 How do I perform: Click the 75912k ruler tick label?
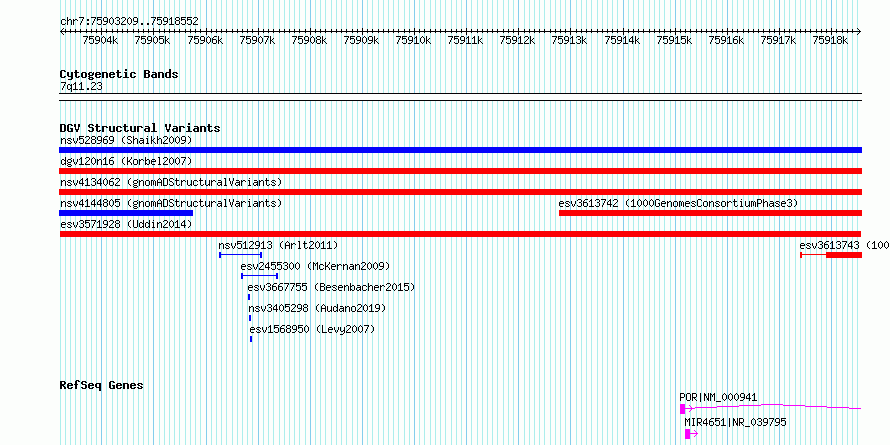pyautogui.click(x=518, y=40)
